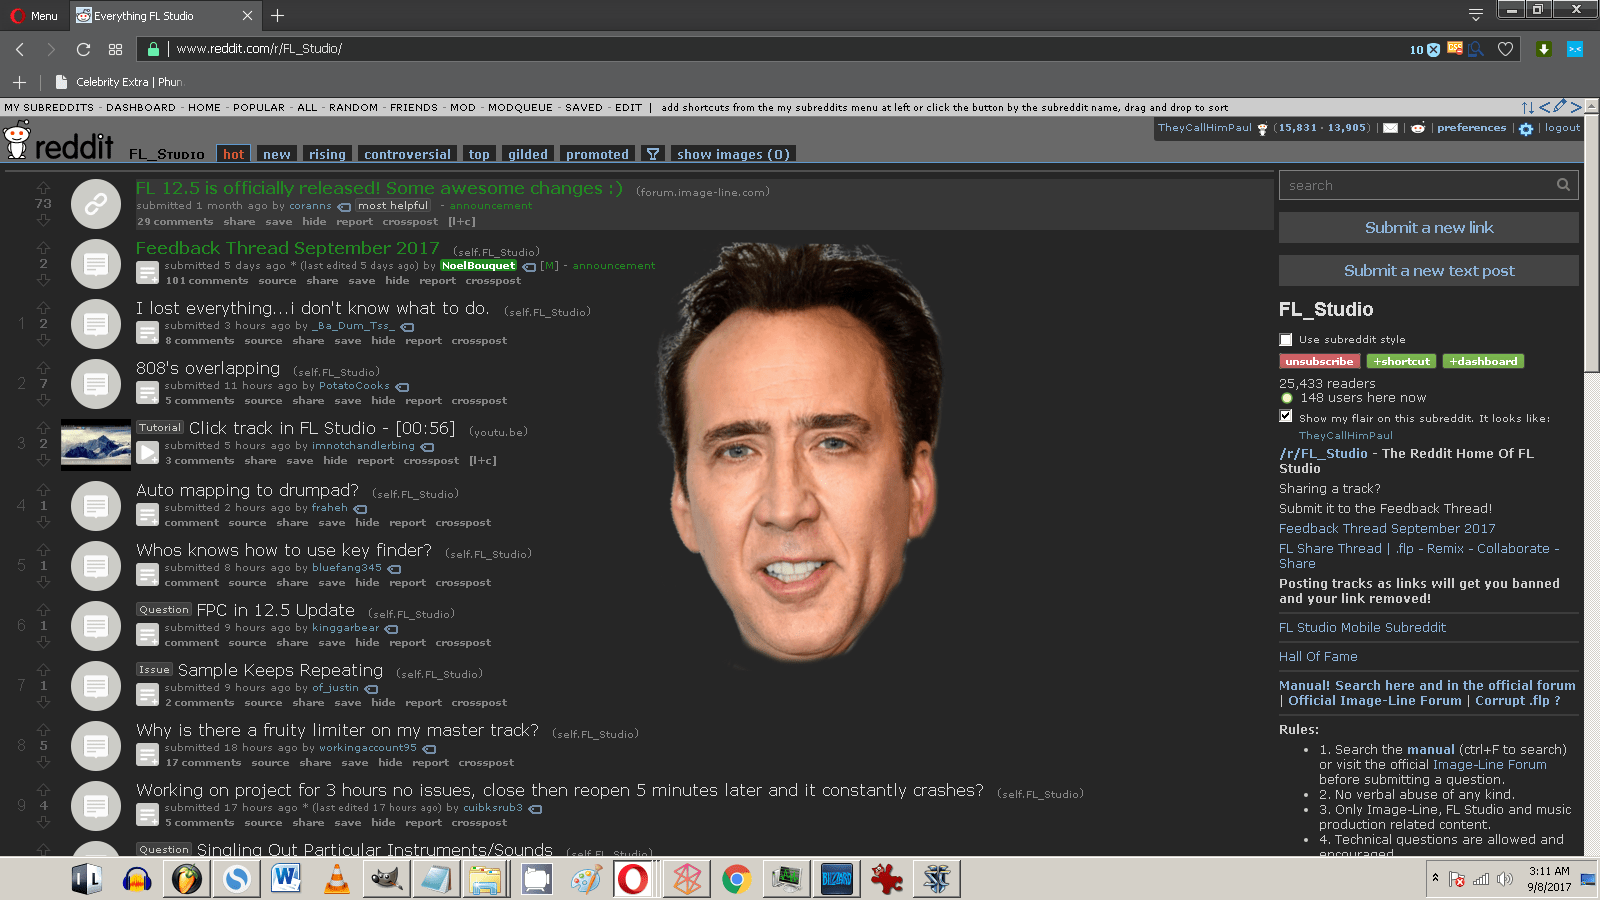Image resolution: width=1600 pixels, height=900 pixels.
Task: Open the CSS blocker extension icon
Action: 1455,49
